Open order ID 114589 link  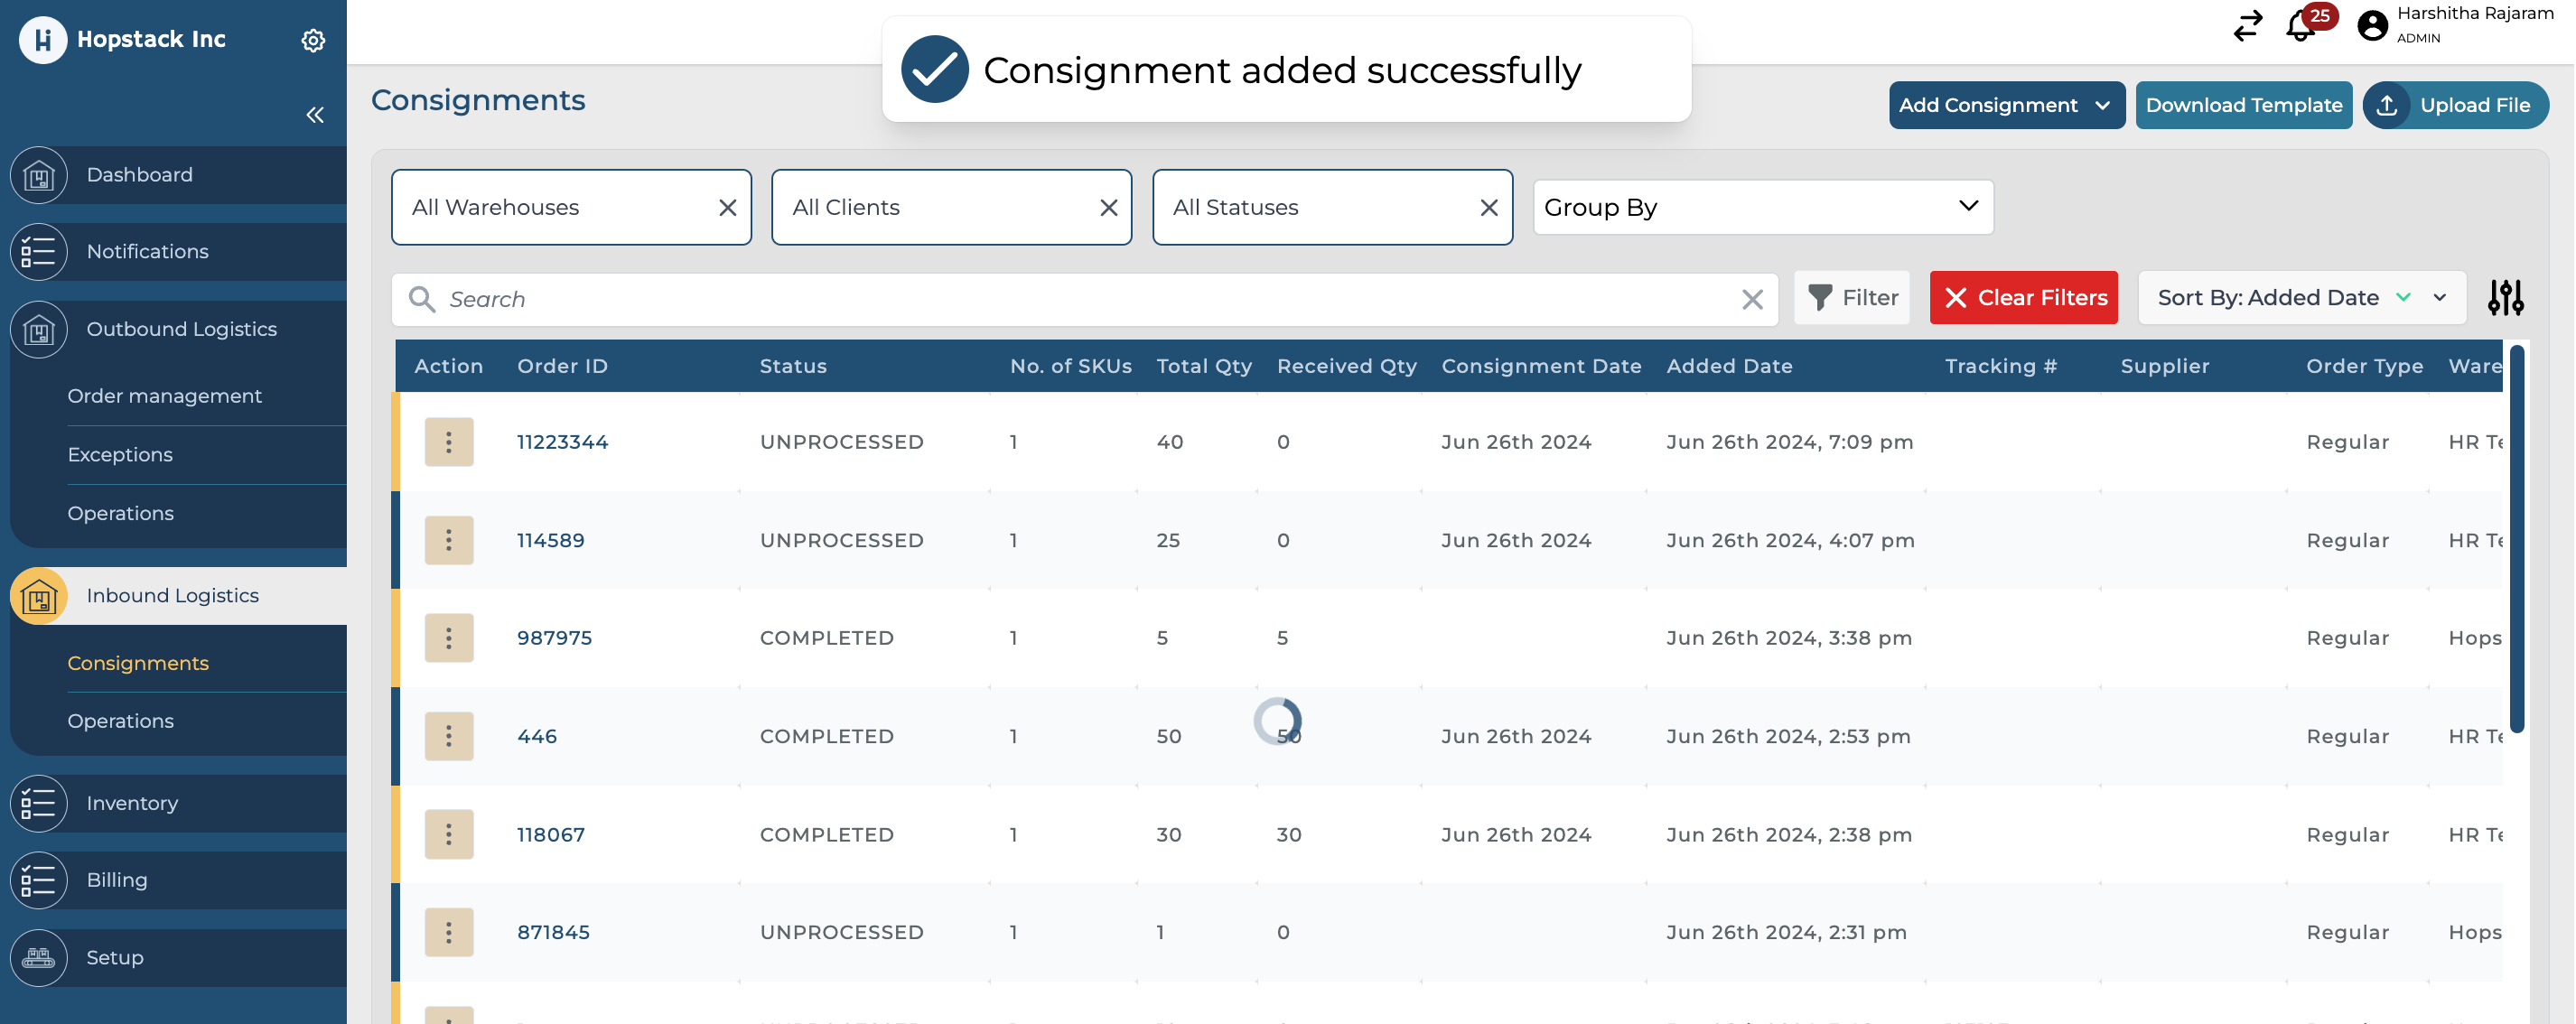pyautogui.click(x=550, y=540)
